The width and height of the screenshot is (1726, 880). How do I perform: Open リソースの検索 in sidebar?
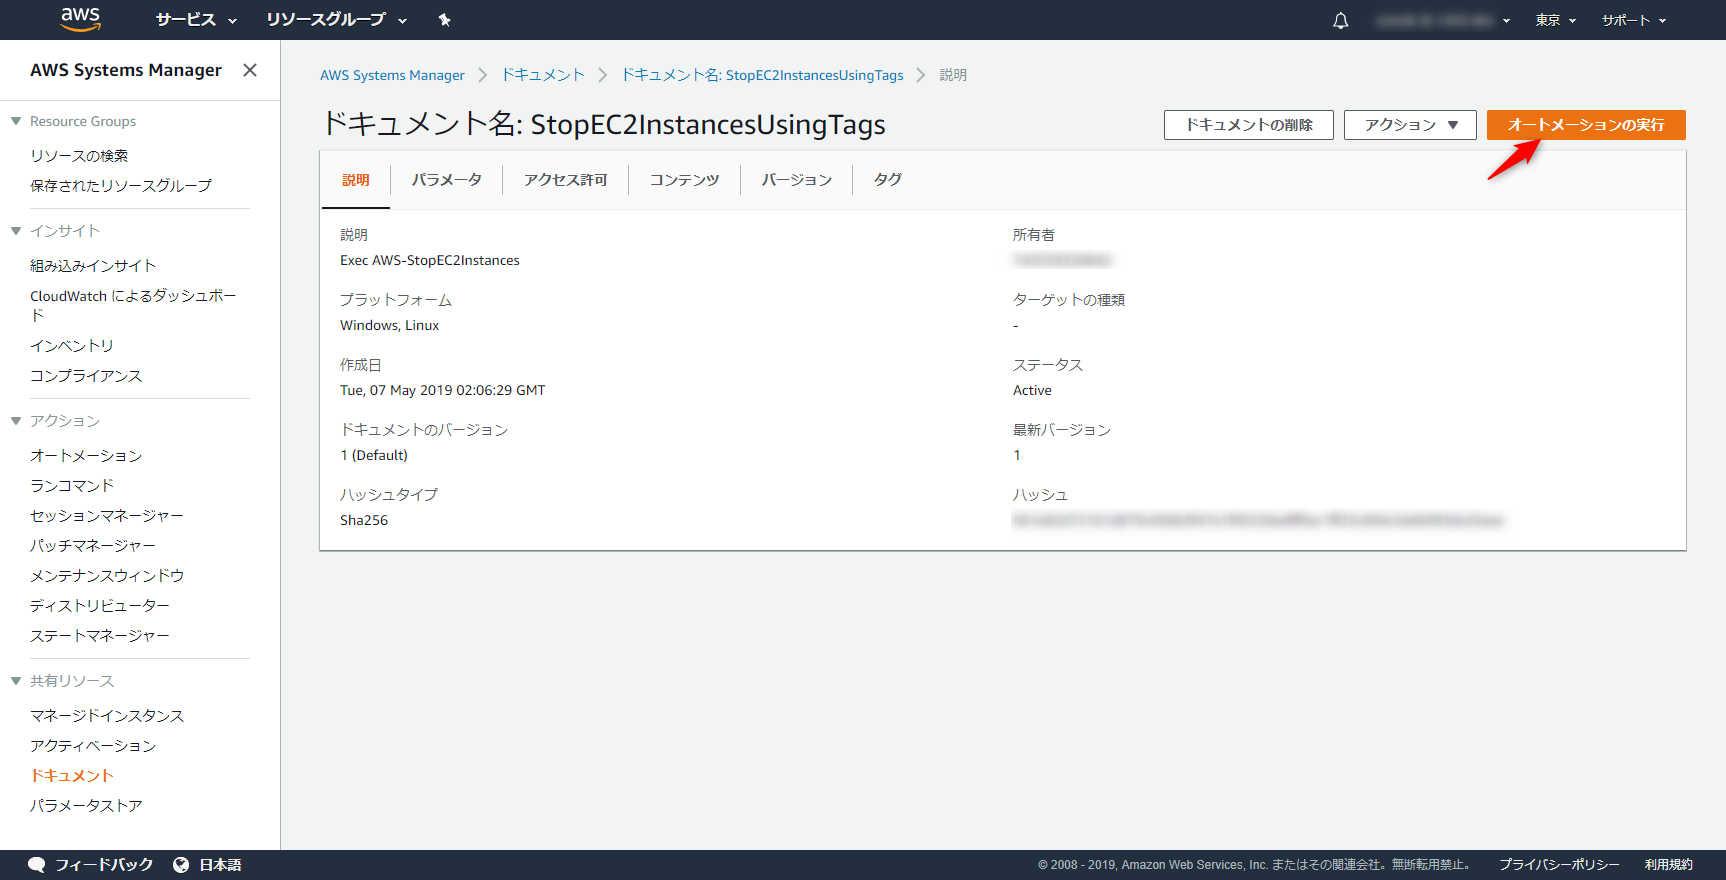coord(79,156)
